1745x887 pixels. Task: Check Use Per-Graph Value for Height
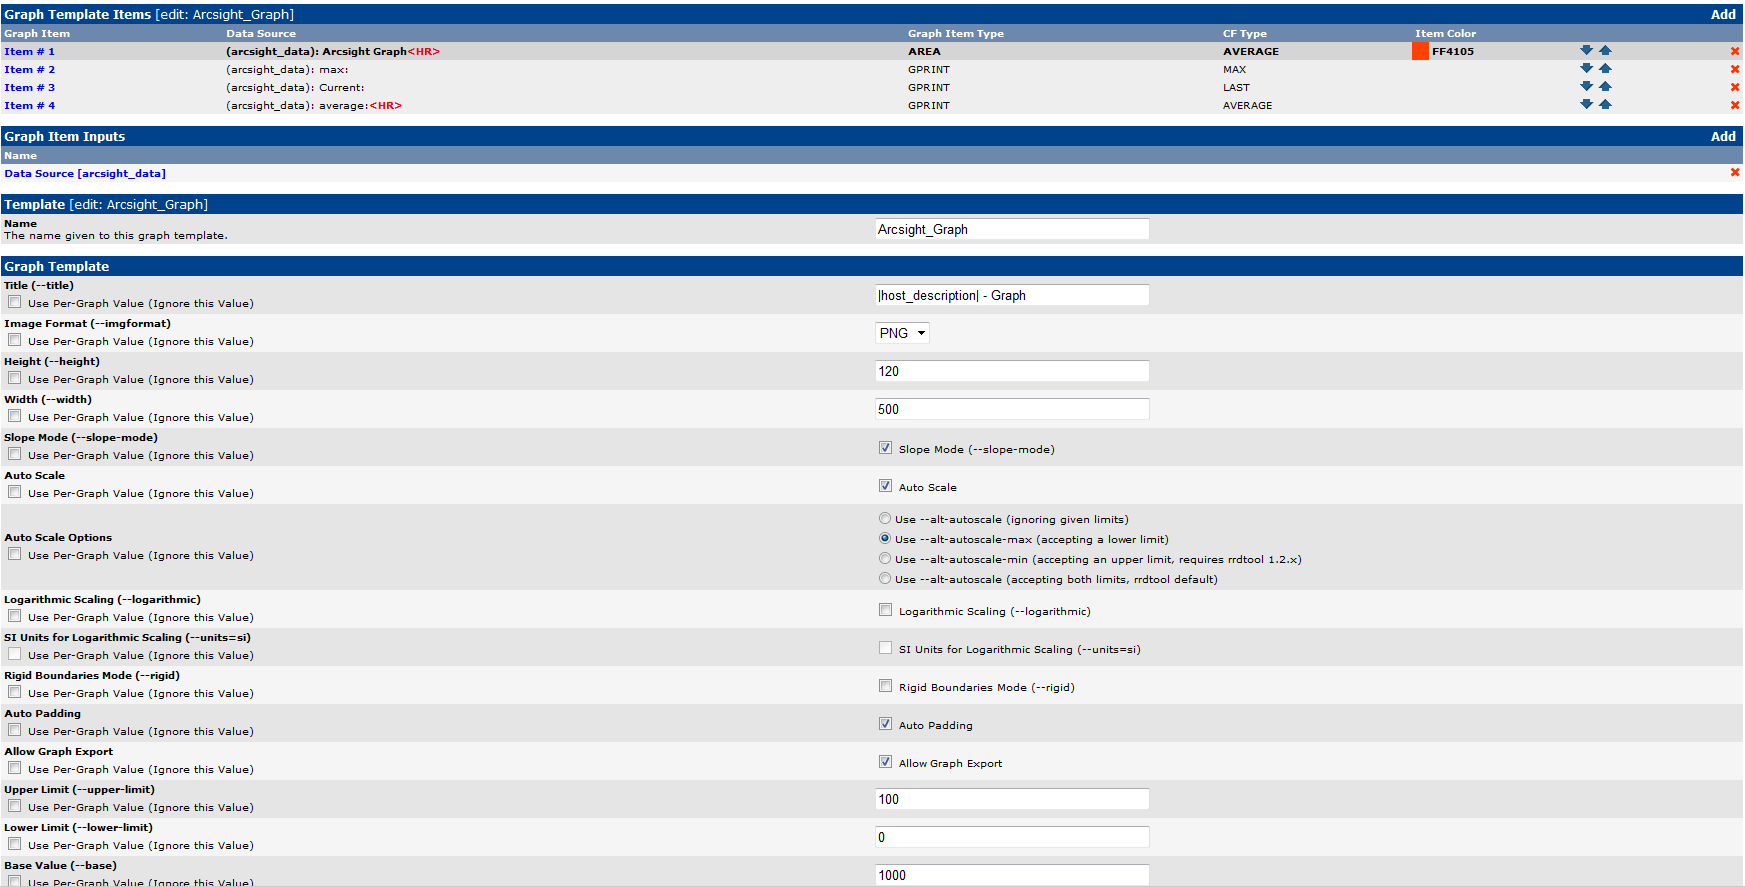[14, 378]
